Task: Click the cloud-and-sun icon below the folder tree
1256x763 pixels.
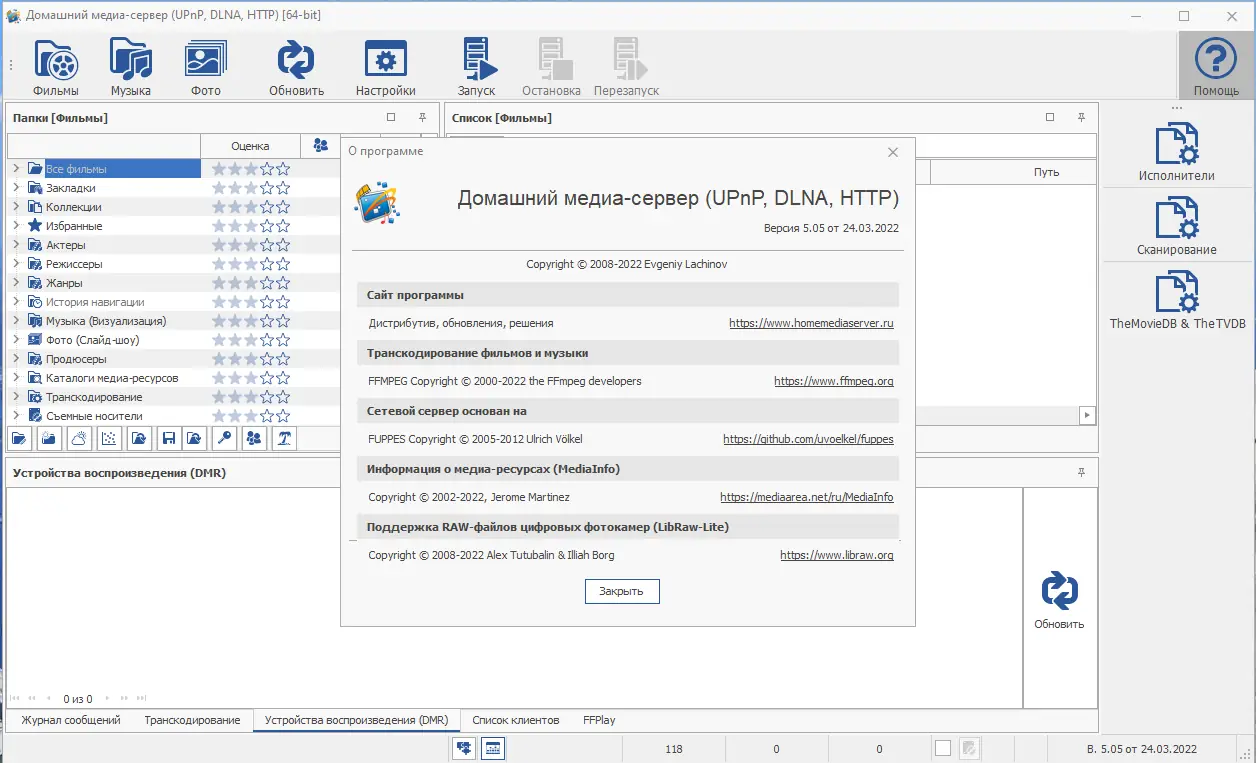Action: tap(79, 437)
